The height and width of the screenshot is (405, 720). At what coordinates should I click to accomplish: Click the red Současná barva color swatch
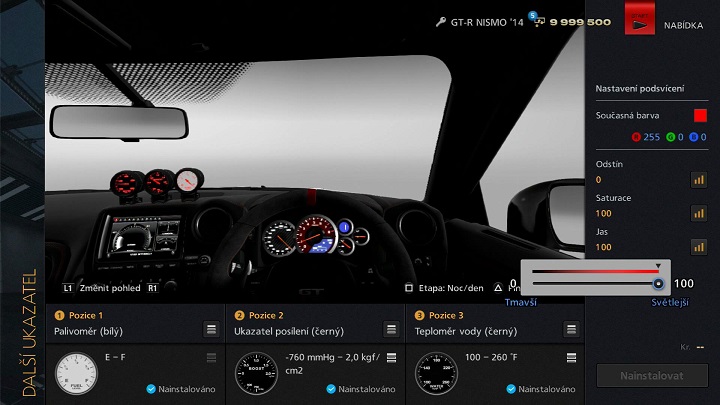700,117
